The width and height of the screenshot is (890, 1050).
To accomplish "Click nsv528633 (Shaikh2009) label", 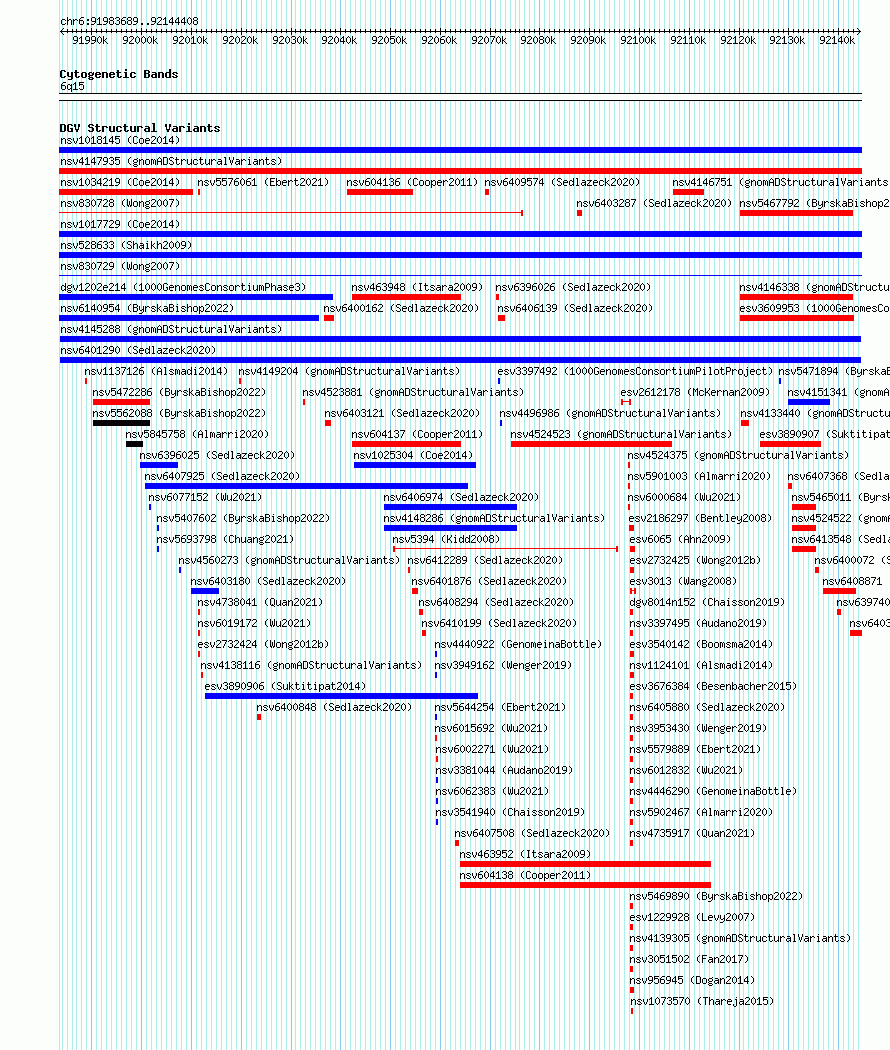I will click(126, 245).
